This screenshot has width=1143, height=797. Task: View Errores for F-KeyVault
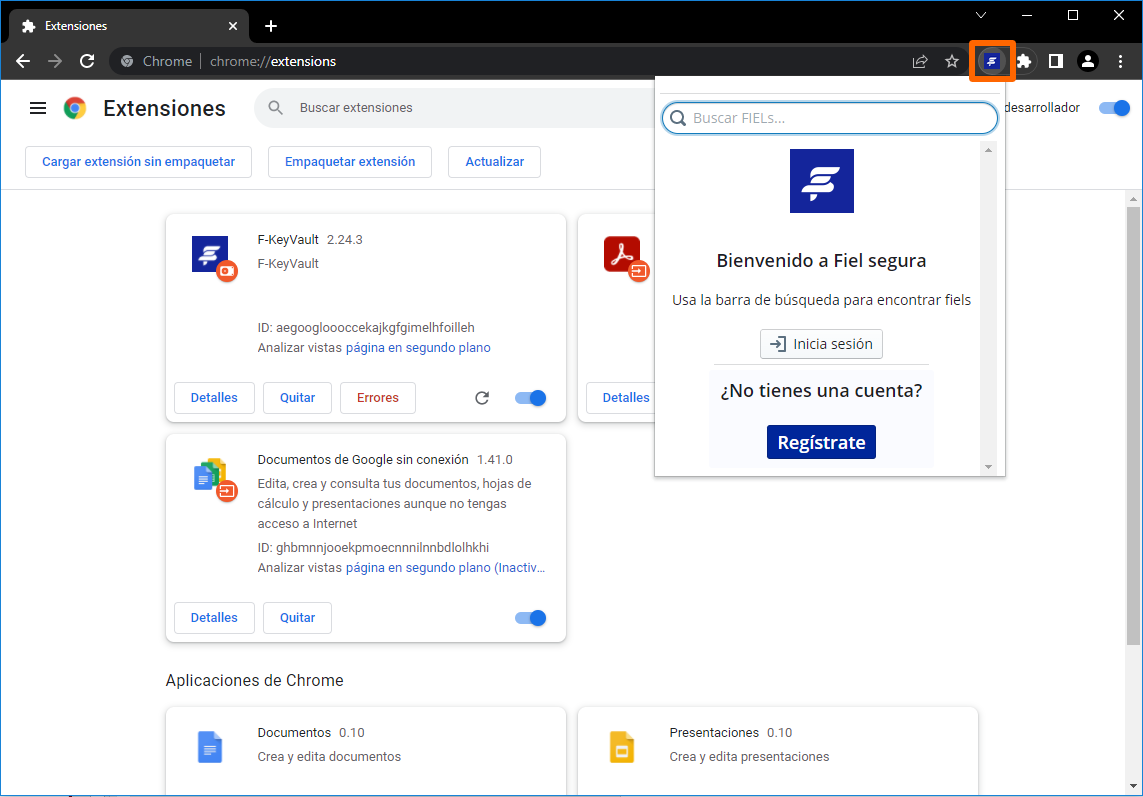378,397
